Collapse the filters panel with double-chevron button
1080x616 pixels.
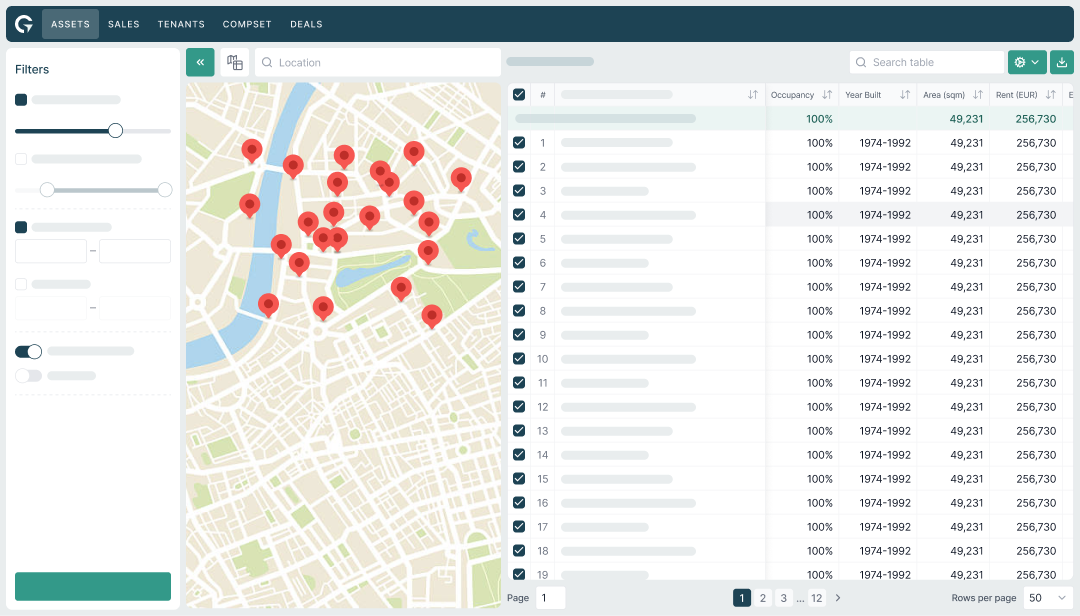(200, 62)
